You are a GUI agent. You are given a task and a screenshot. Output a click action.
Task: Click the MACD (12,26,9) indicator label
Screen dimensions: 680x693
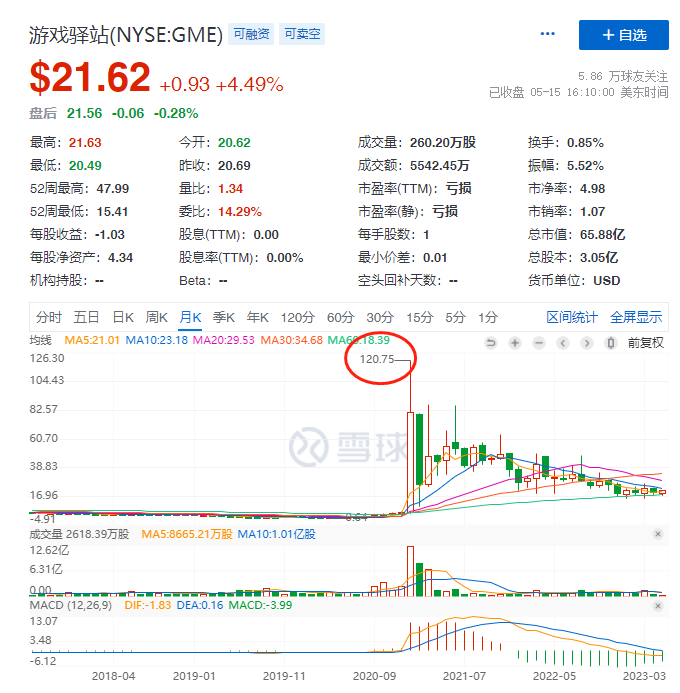71,605
